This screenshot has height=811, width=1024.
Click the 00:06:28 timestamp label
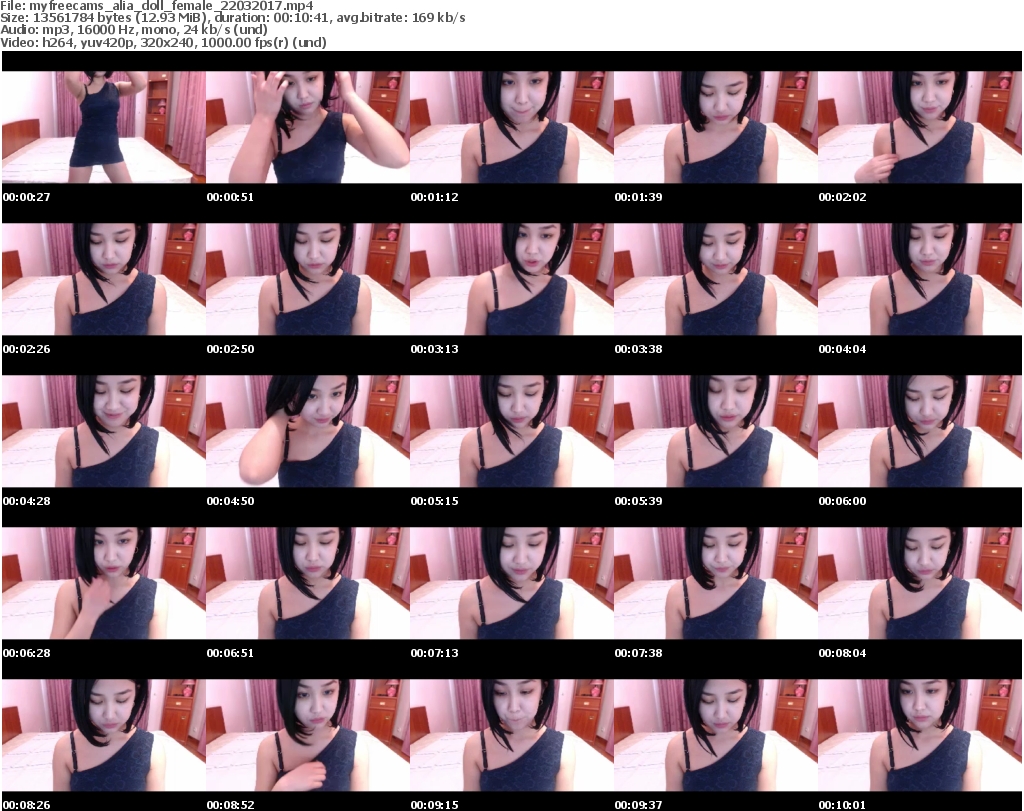[x=27, y=653]
